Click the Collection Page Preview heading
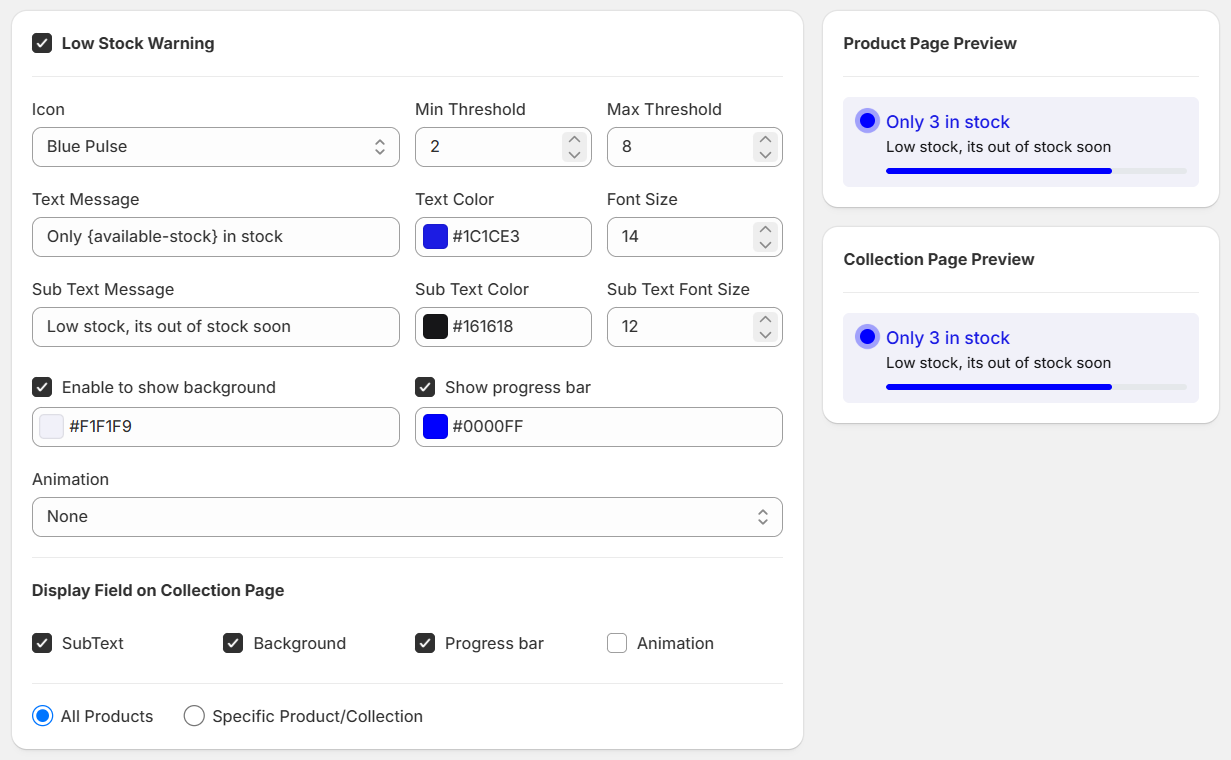This screenshot has height=760, width=1231. click(x=939, y=259)
